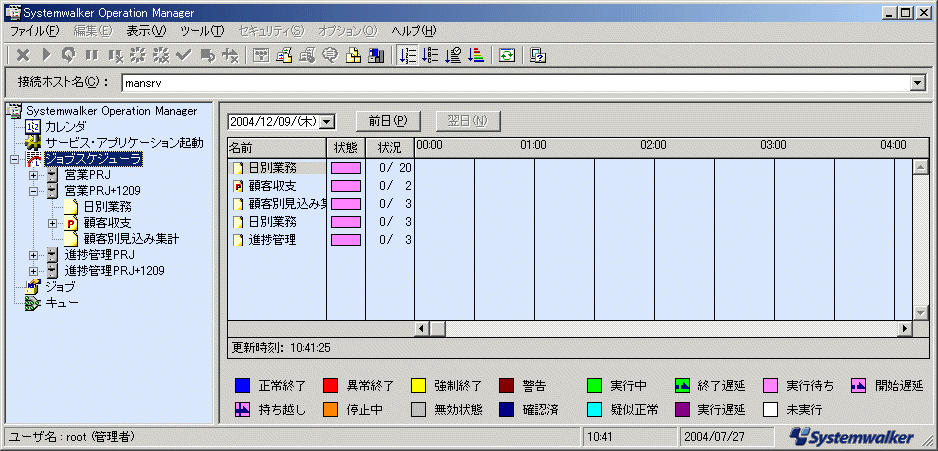938x451 pixels.
Task: Sort by numeric order toolbar icon
Action: (x=407, y=56)
